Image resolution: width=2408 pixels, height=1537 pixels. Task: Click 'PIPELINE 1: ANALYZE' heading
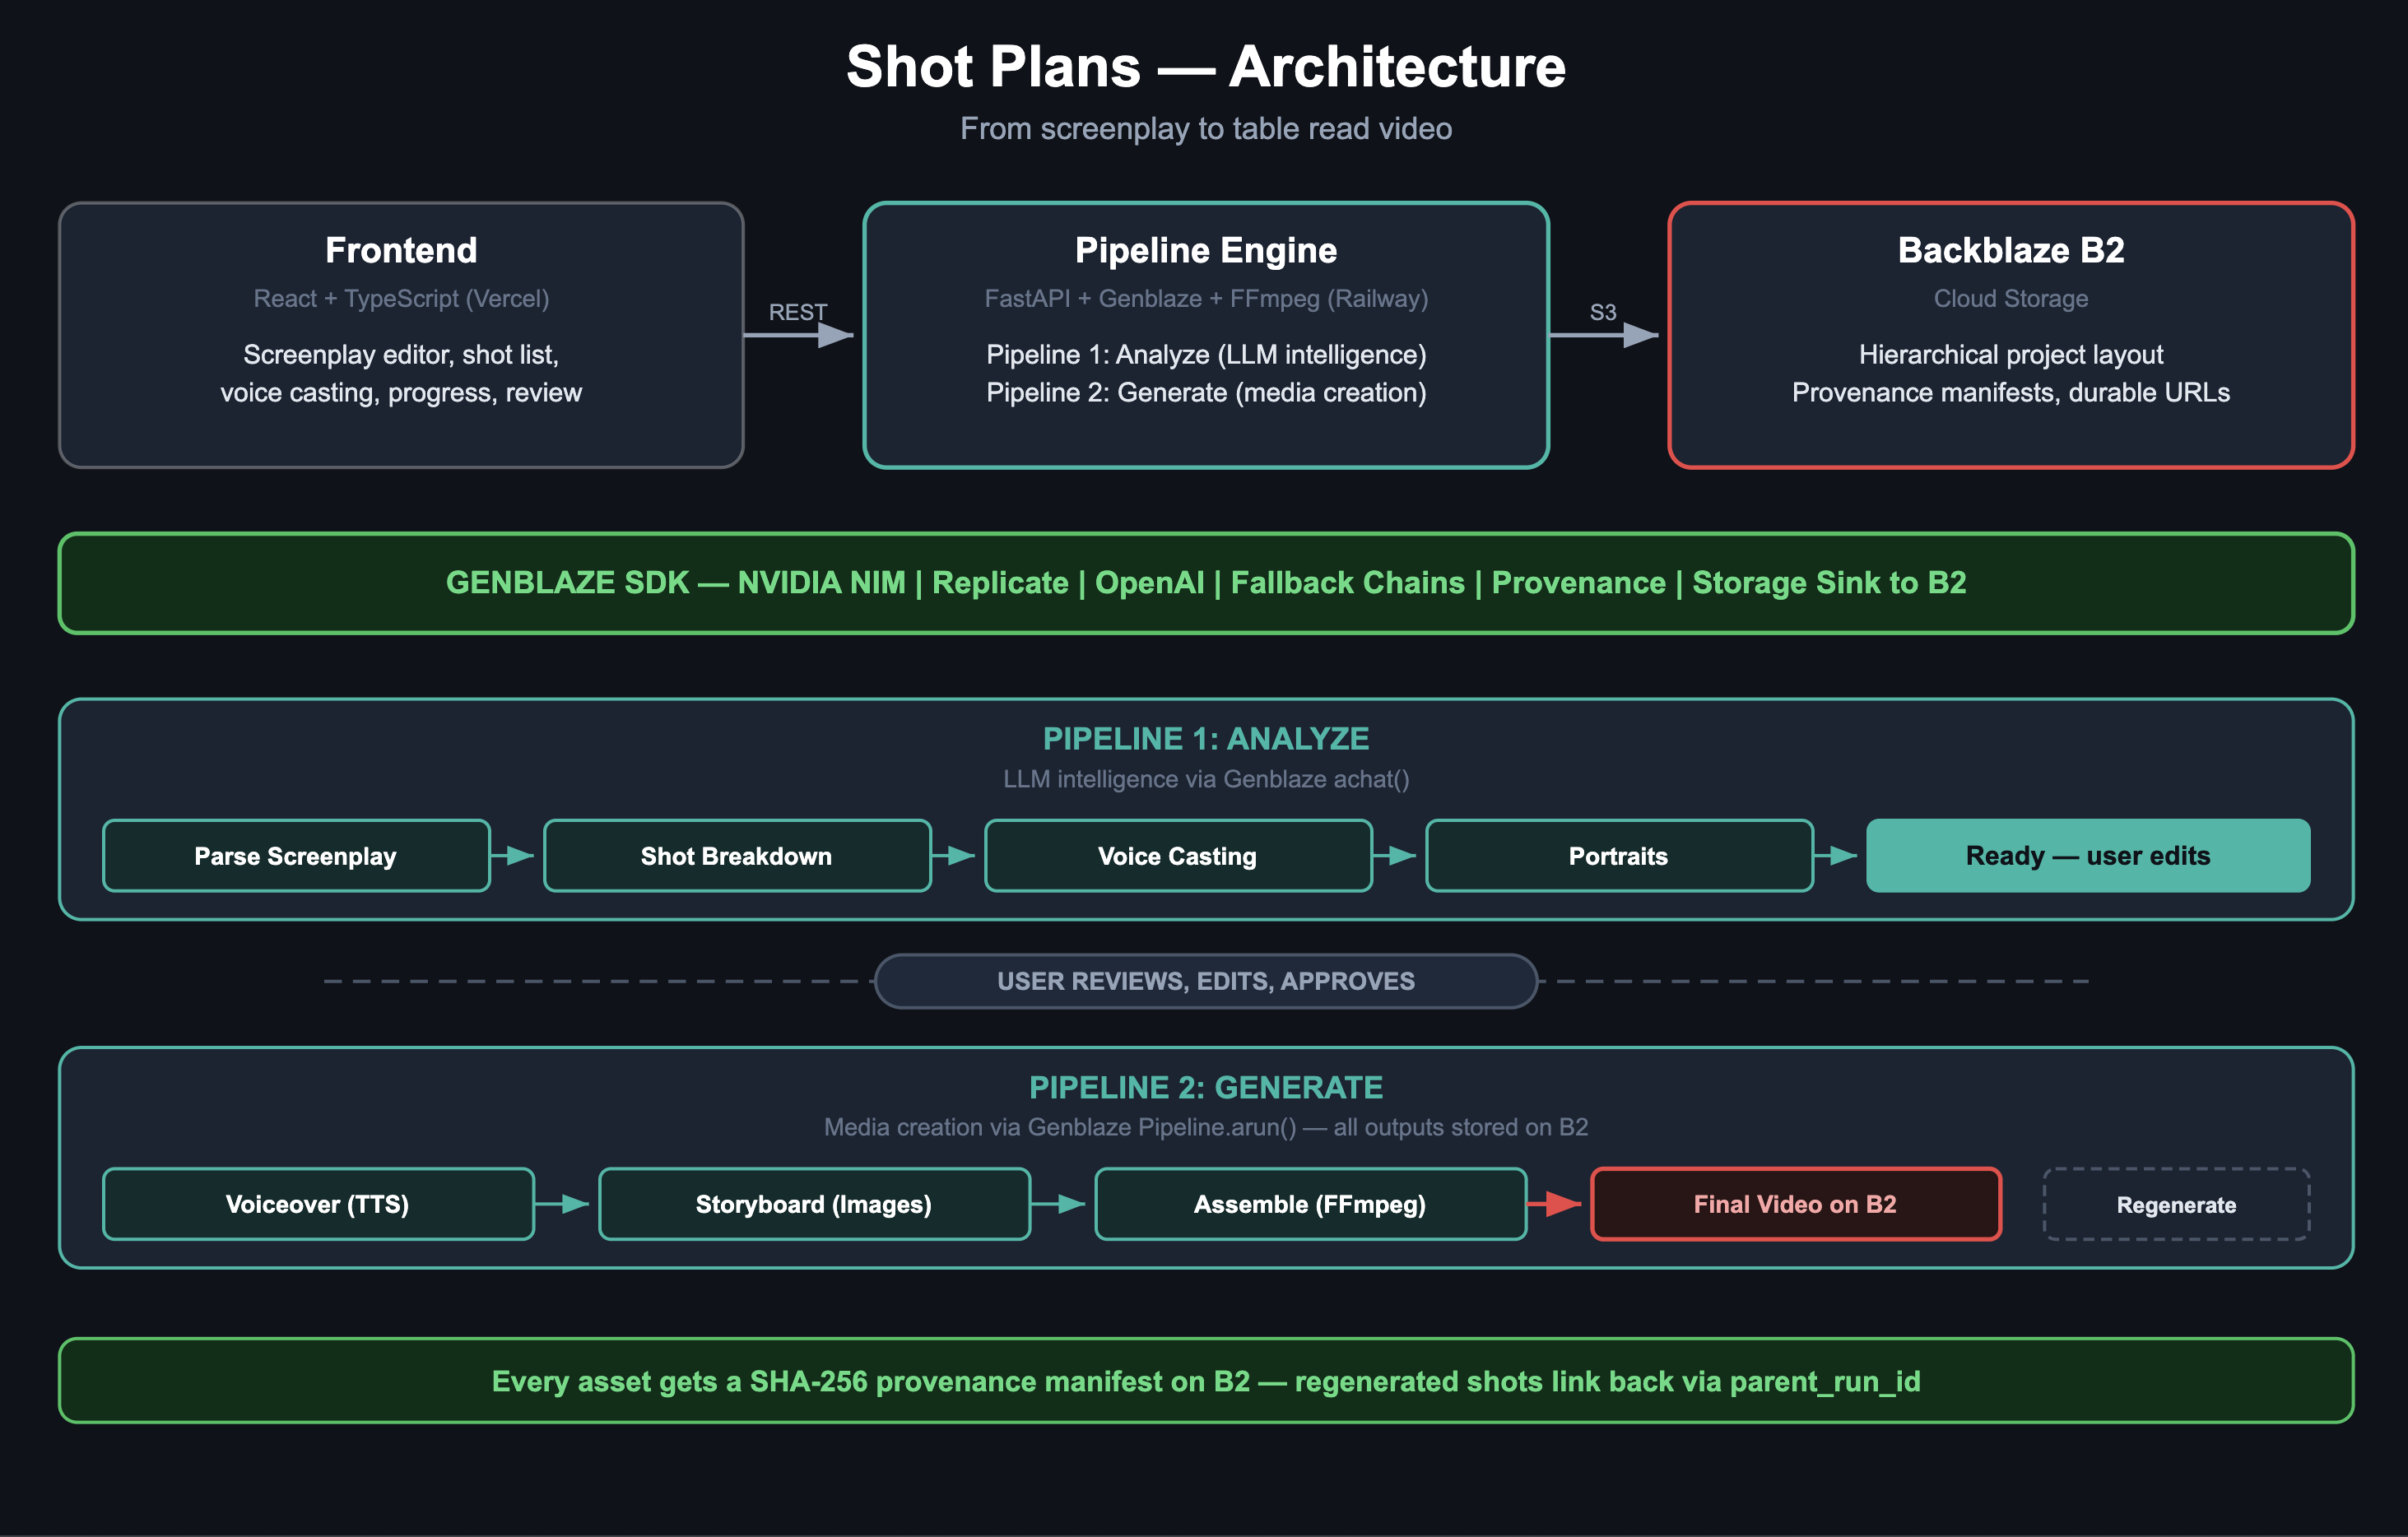coord(1206,739)
